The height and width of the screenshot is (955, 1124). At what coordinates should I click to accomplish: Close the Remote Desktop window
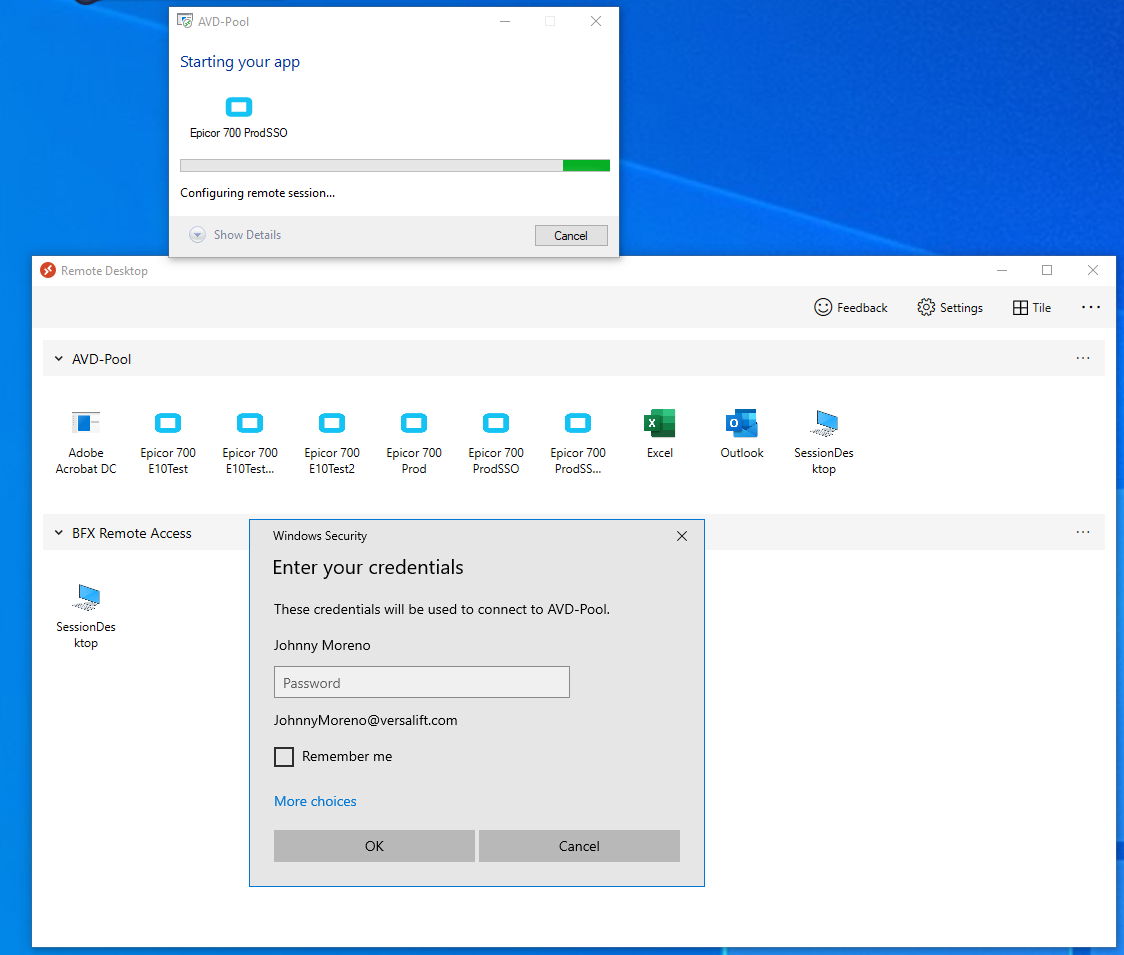pos(1092,270)
